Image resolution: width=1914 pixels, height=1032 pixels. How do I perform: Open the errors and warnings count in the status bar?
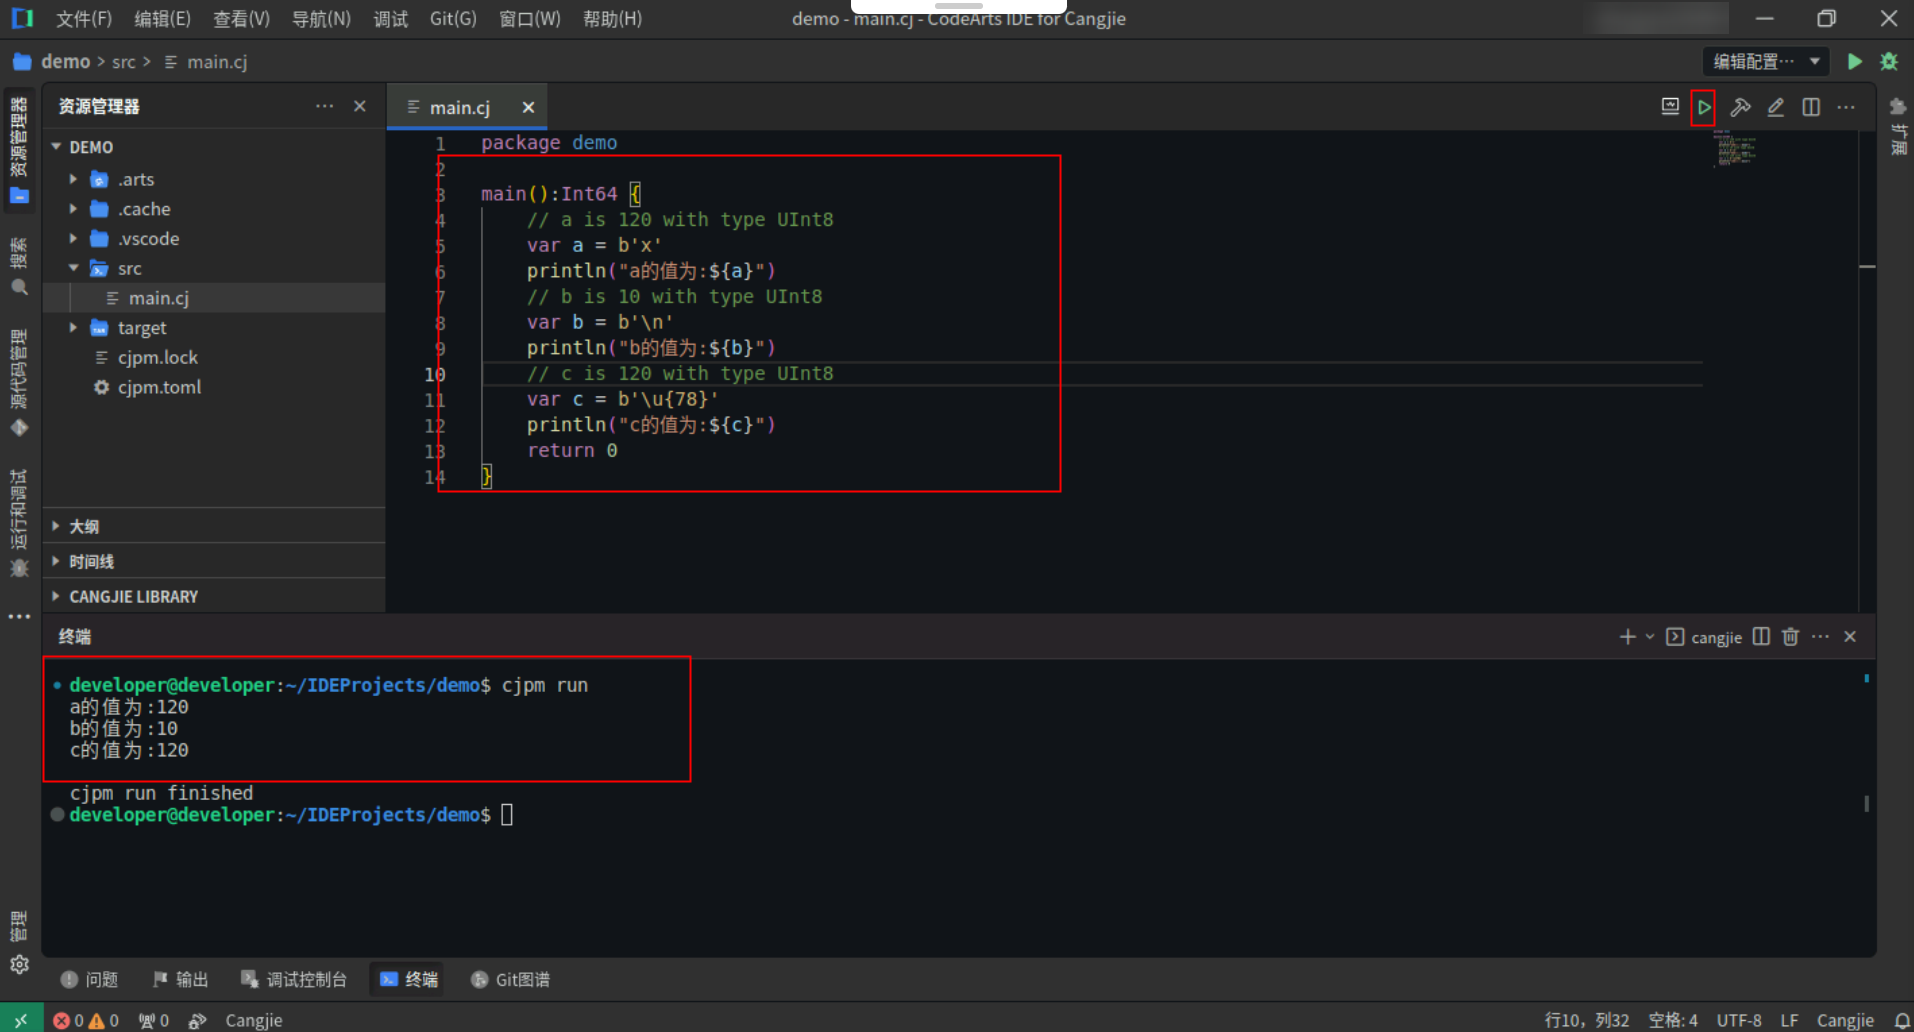(x=86, y=1020)
